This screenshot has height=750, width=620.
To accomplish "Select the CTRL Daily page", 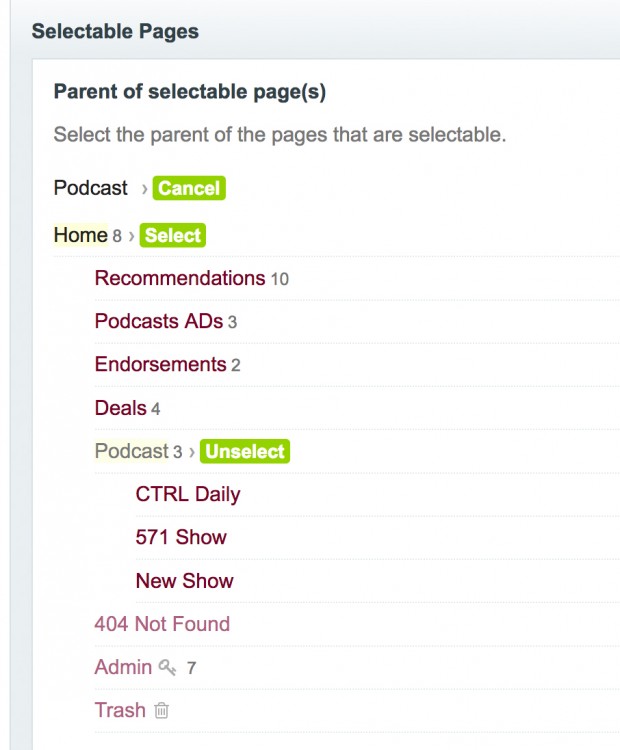I will (x=188, y=494).
